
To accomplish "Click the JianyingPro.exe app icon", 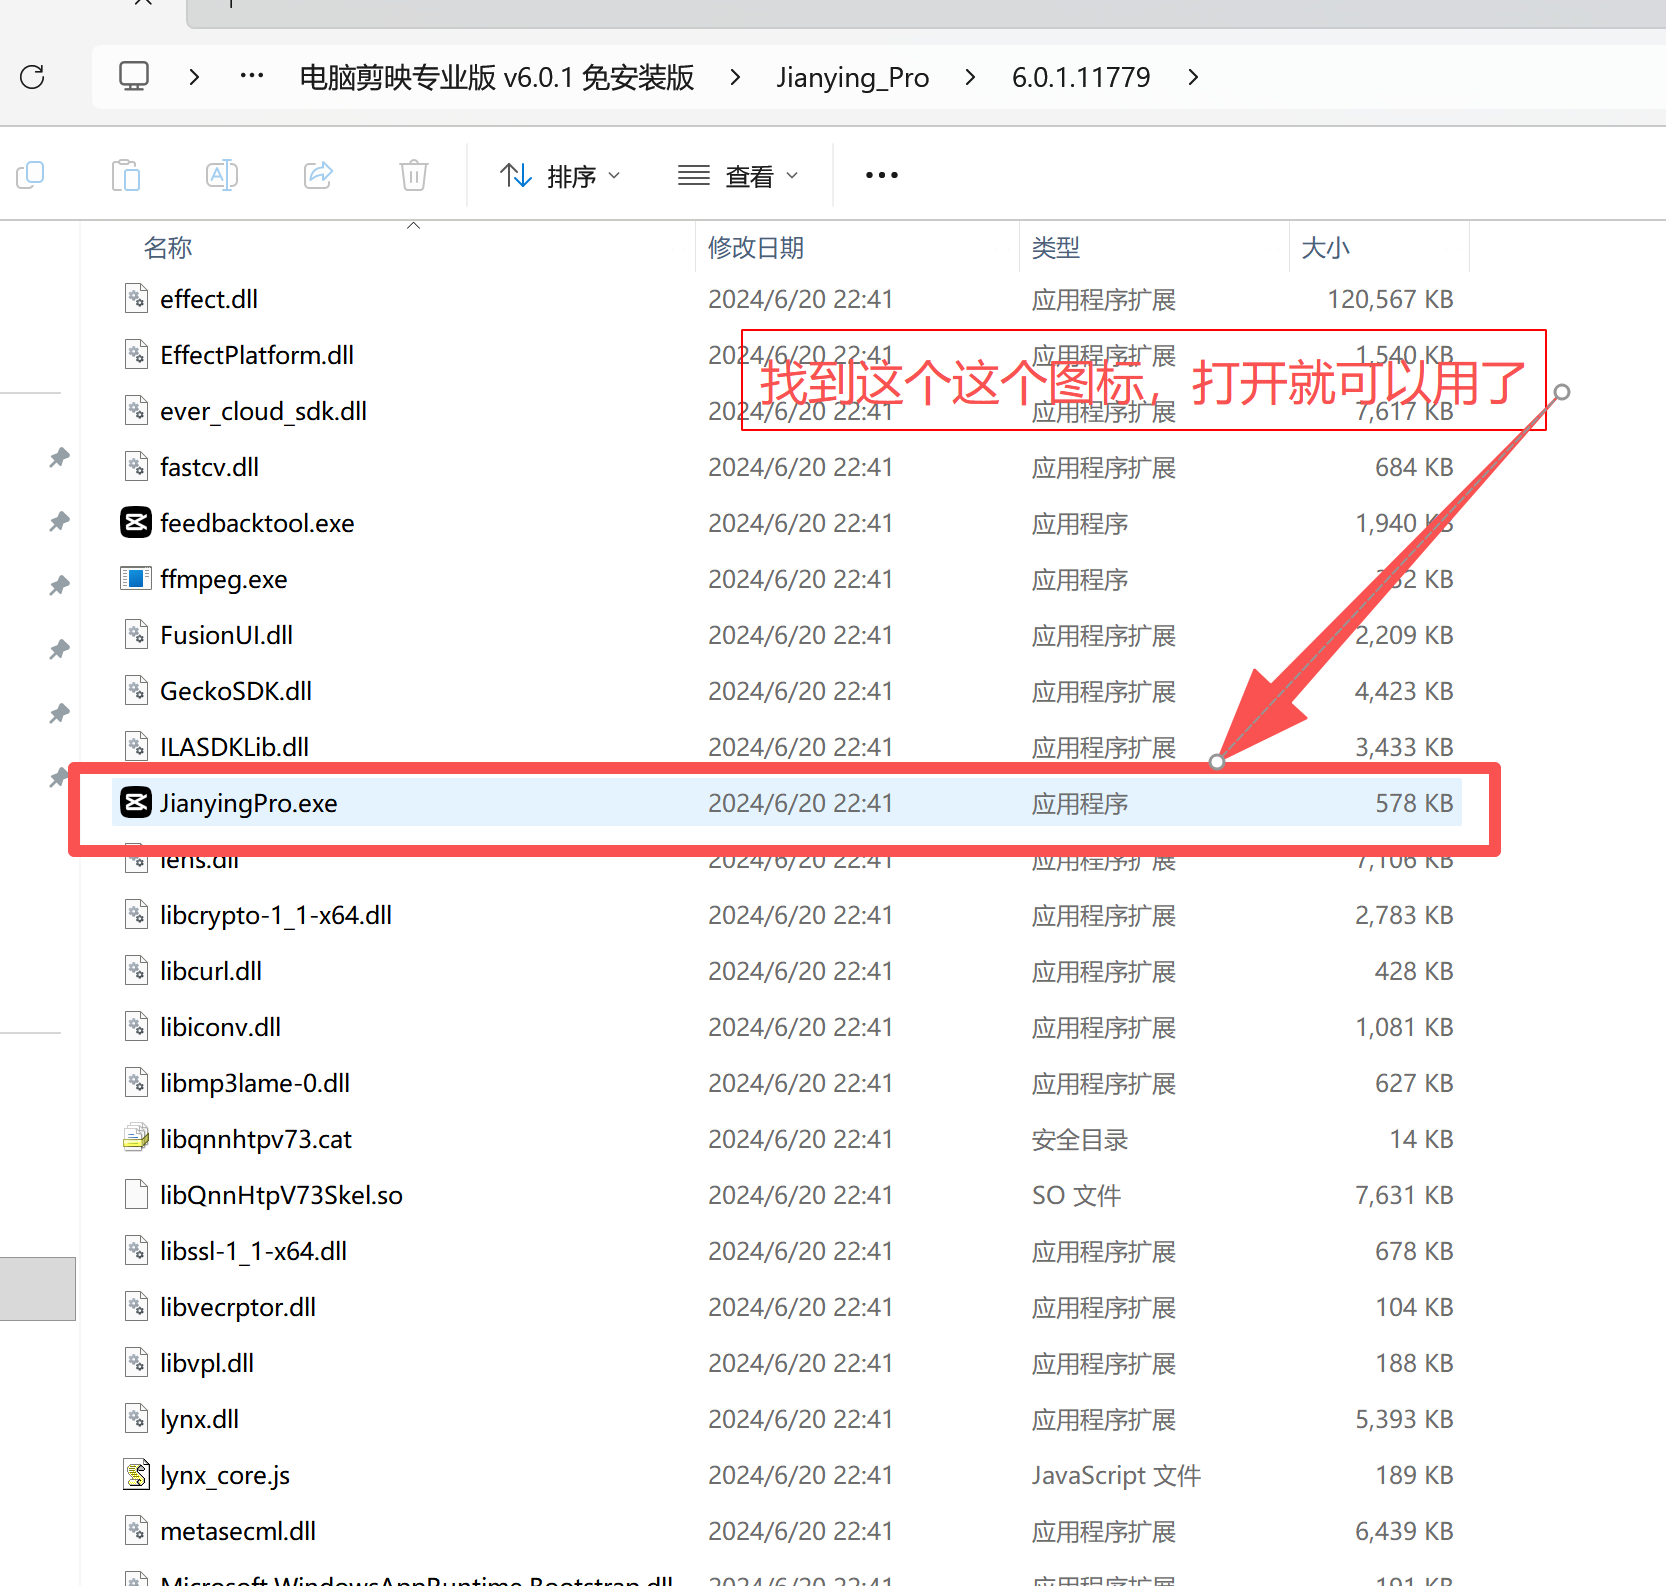I will tap(136, 802).
